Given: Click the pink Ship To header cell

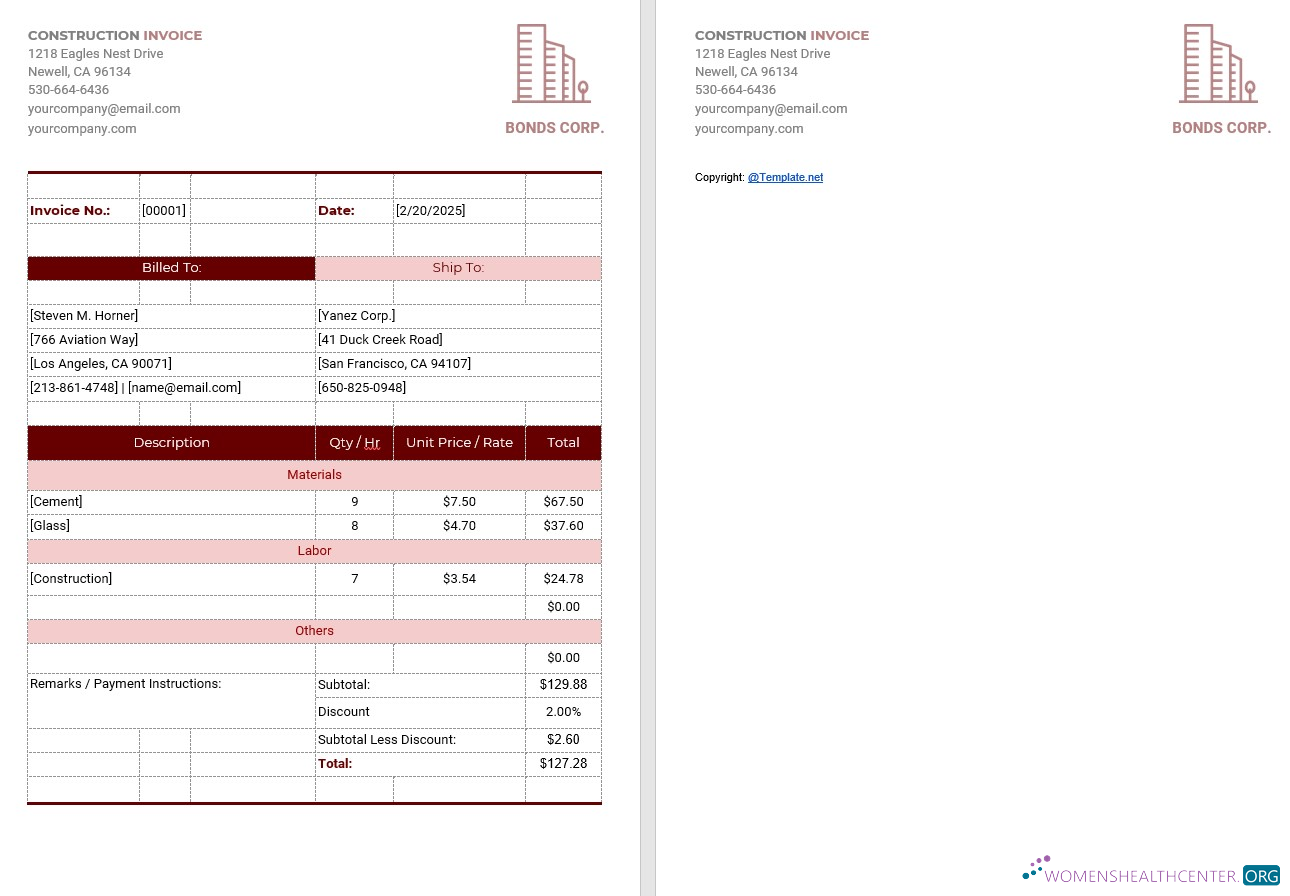Looking at the screenshot, I should pos(458,267).
